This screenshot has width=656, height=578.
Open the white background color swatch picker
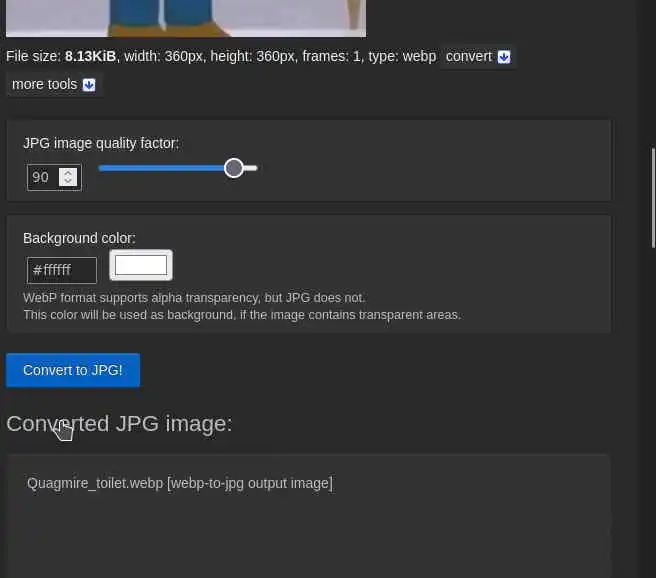click(x=141, y=265)
